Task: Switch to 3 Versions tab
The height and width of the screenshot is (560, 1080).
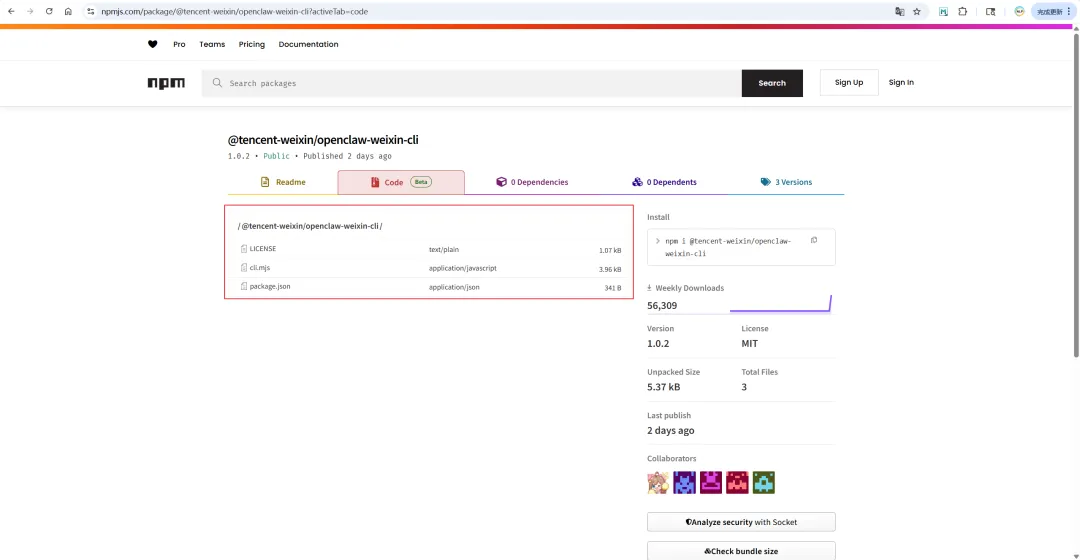Action: (x=786, y=182)
